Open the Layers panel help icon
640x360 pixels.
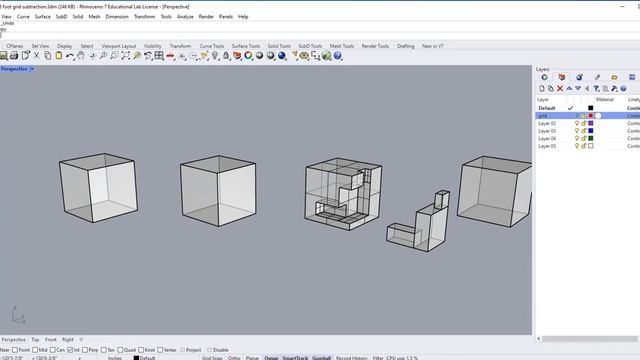pyautogui.click(x=623, y=89)
